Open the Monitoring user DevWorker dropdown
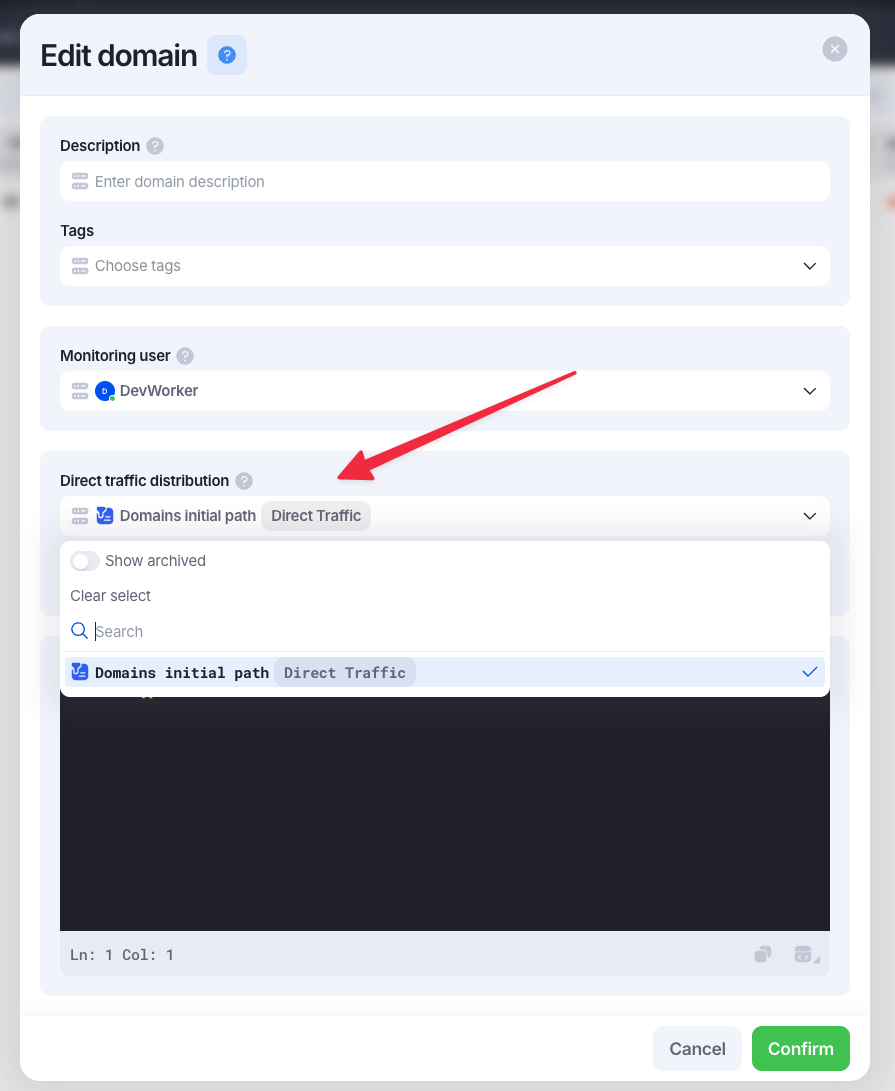Screen dimensions: 895x1091 445,391
